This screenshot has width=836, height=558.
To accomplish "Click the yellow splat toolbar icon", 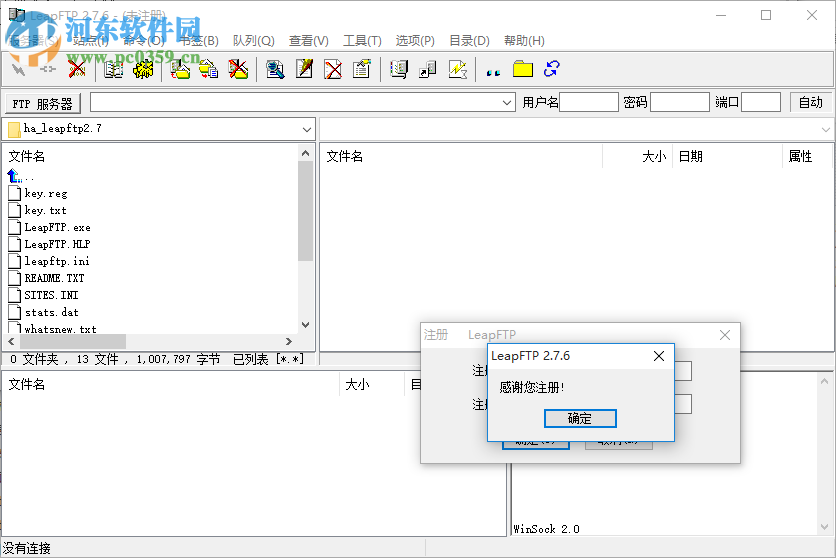I will [x=143, y=69].
